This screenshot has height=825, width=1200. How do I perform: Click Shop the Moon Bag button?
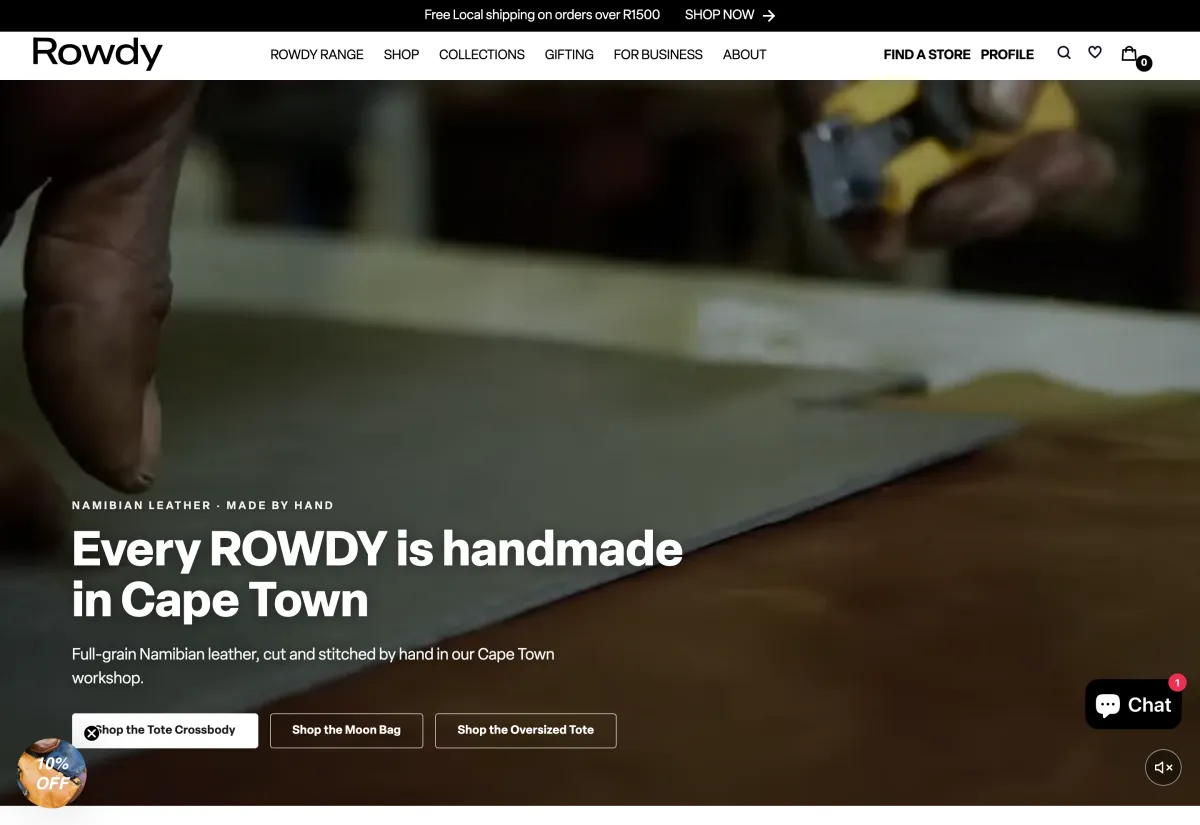click(x=346, y=730)
